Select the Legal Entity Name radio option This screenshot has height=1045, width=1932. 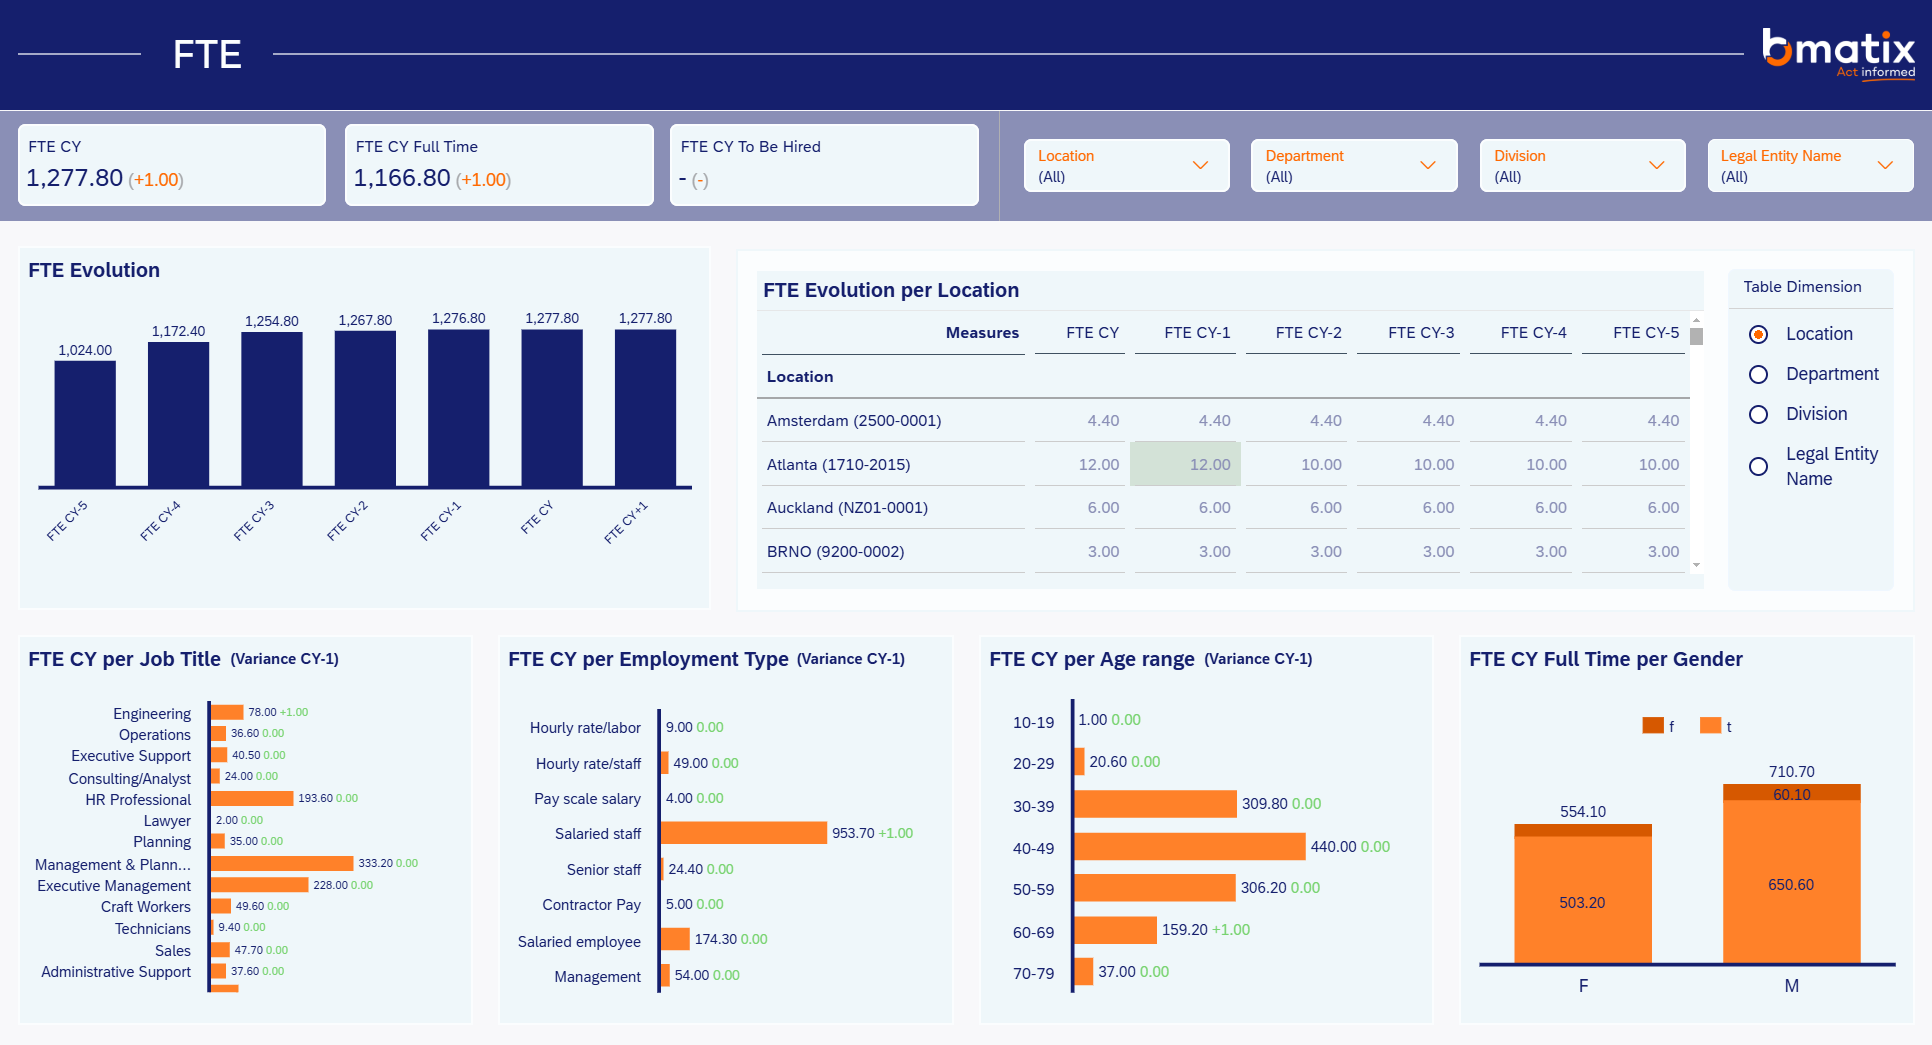pyautogui.click(x=1758, y=466)
